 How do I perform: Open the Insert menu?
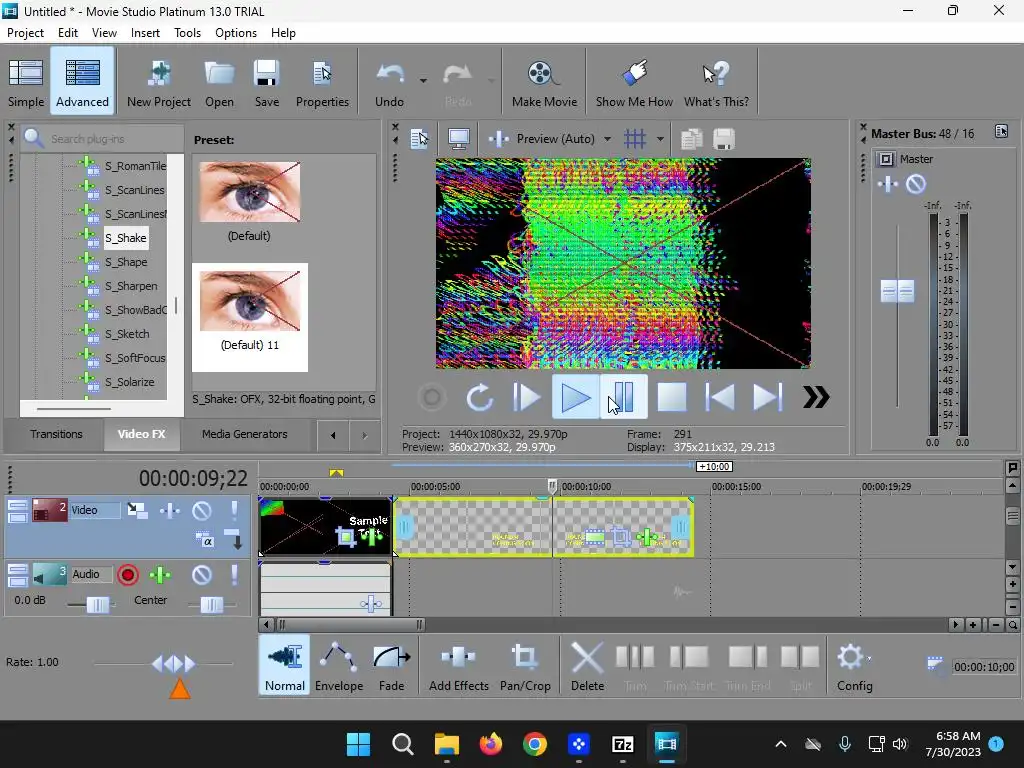[x=145, y=33]
